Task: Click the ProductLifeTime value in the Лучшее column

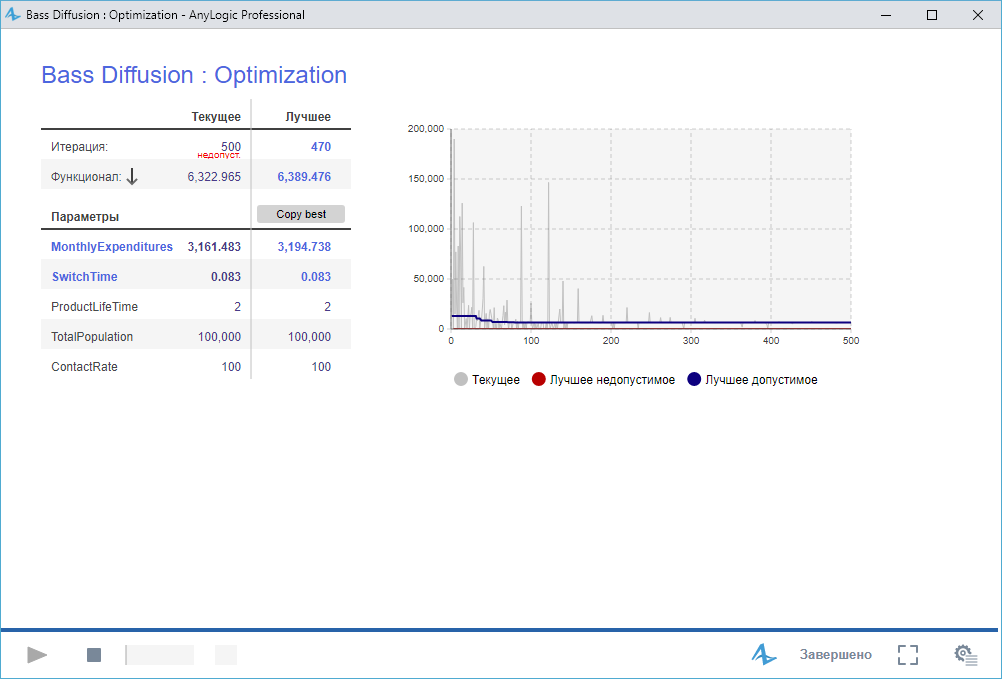Action: pyautogui.click(x=327, y=307)
